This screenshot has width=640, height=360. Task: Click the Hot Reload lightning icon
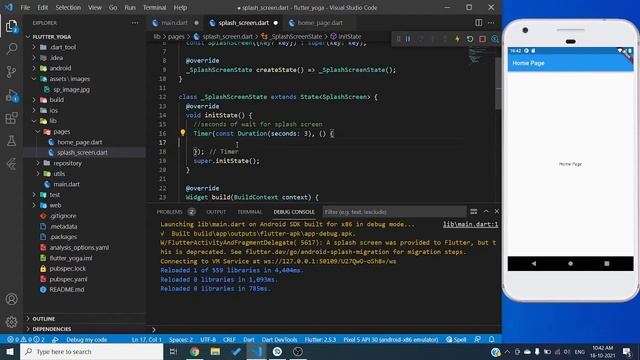(x=458, y=39)
